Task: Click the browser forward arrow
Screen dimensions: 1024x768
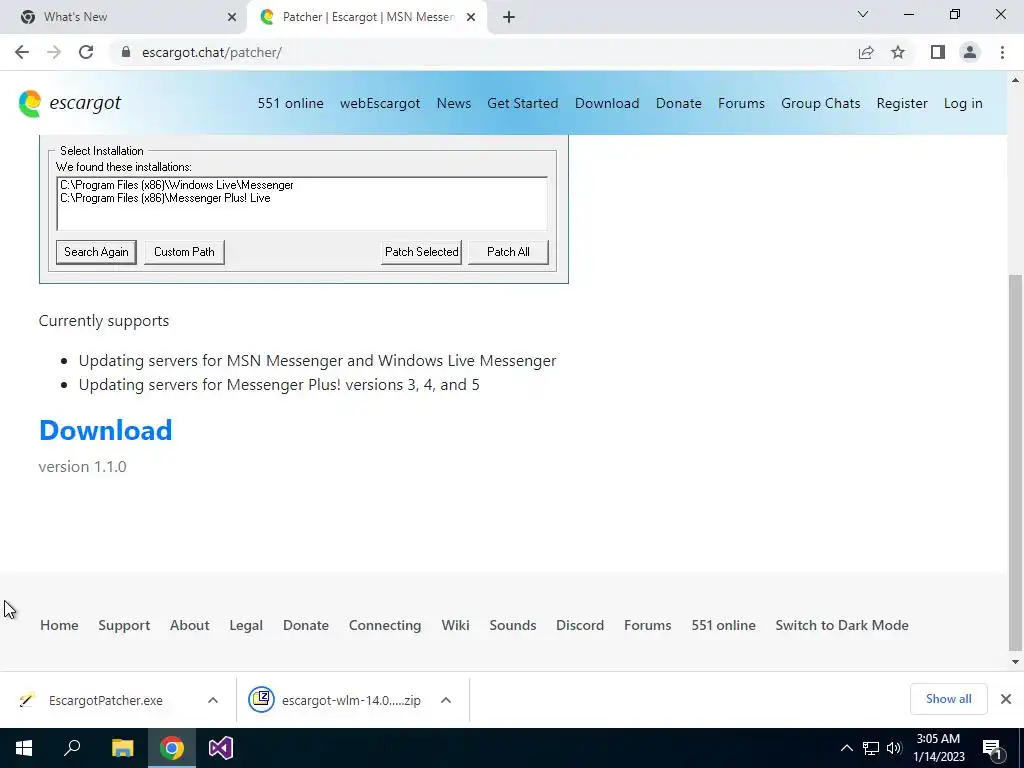Action: 54,52
